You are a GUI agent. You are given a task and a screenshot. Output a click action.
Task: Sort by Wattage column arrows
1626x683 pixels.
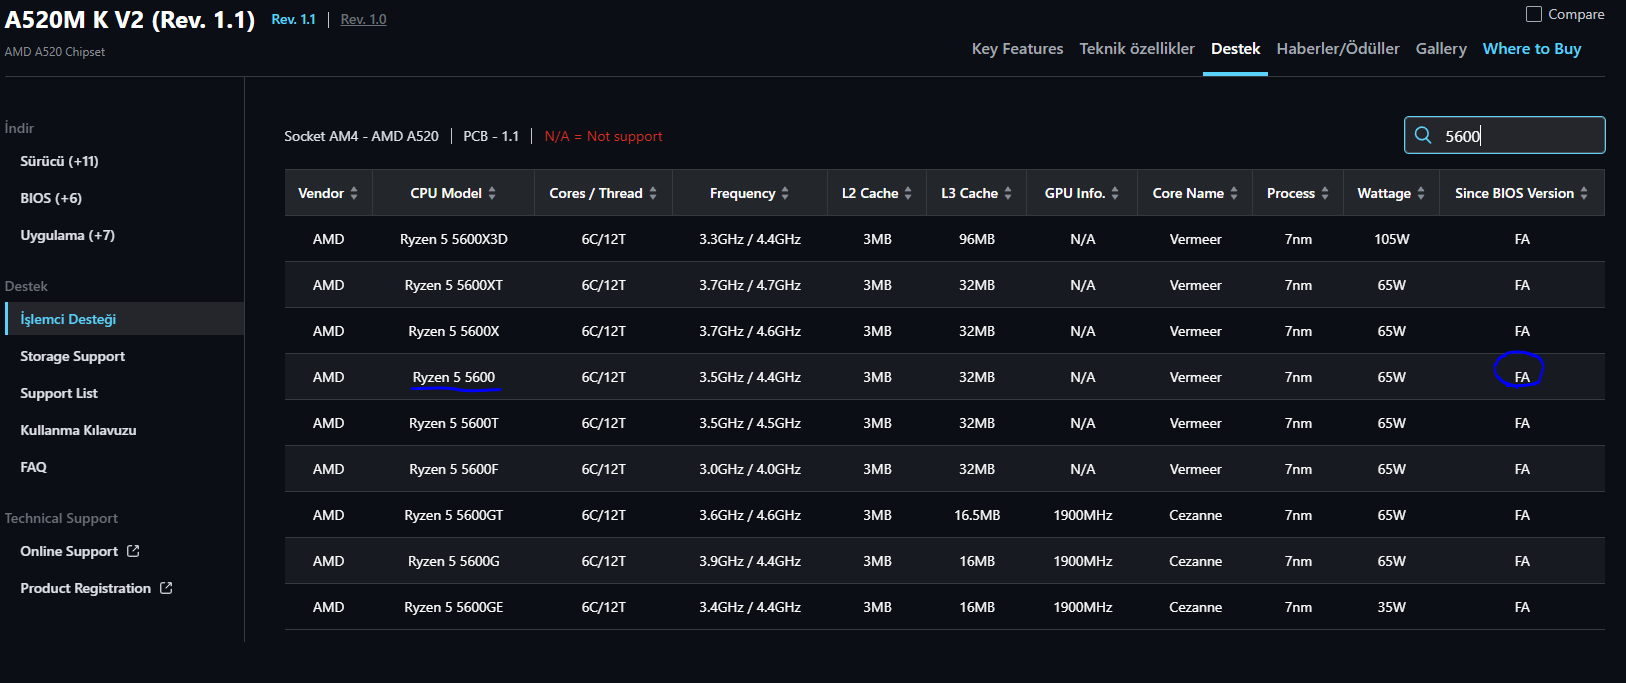(1421, 193)
